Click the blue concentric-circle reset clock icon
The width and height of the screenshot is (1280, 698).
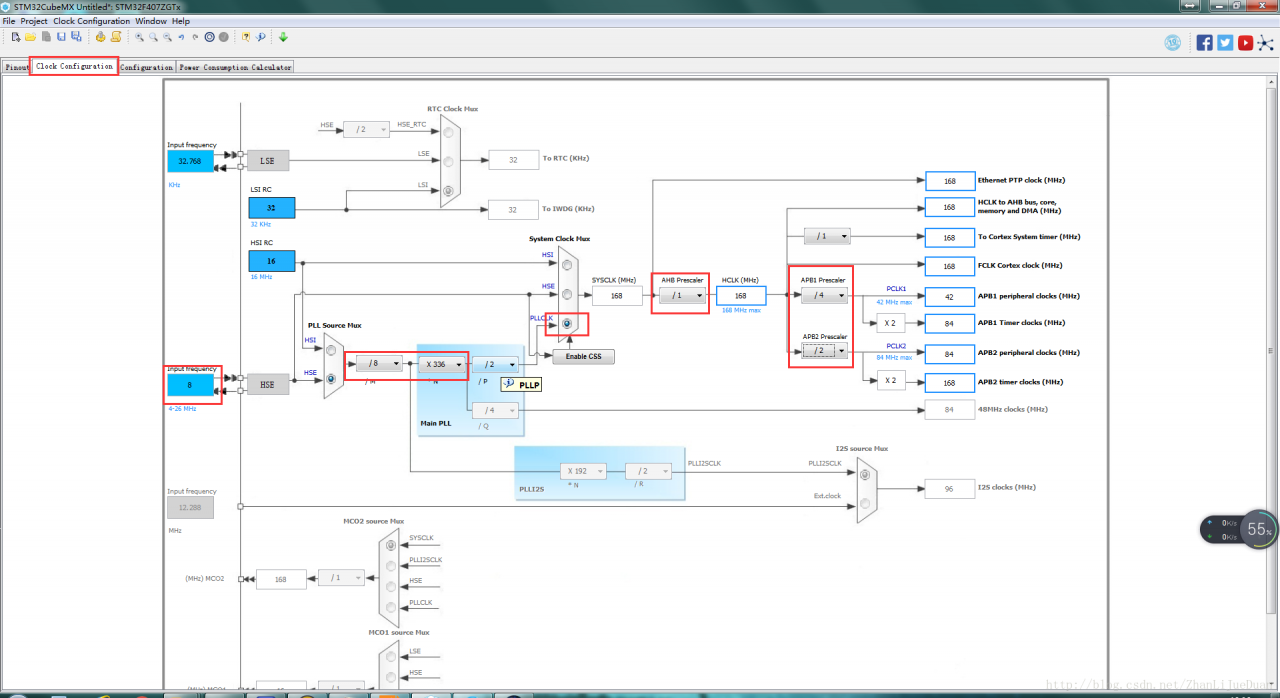point(210,37)
